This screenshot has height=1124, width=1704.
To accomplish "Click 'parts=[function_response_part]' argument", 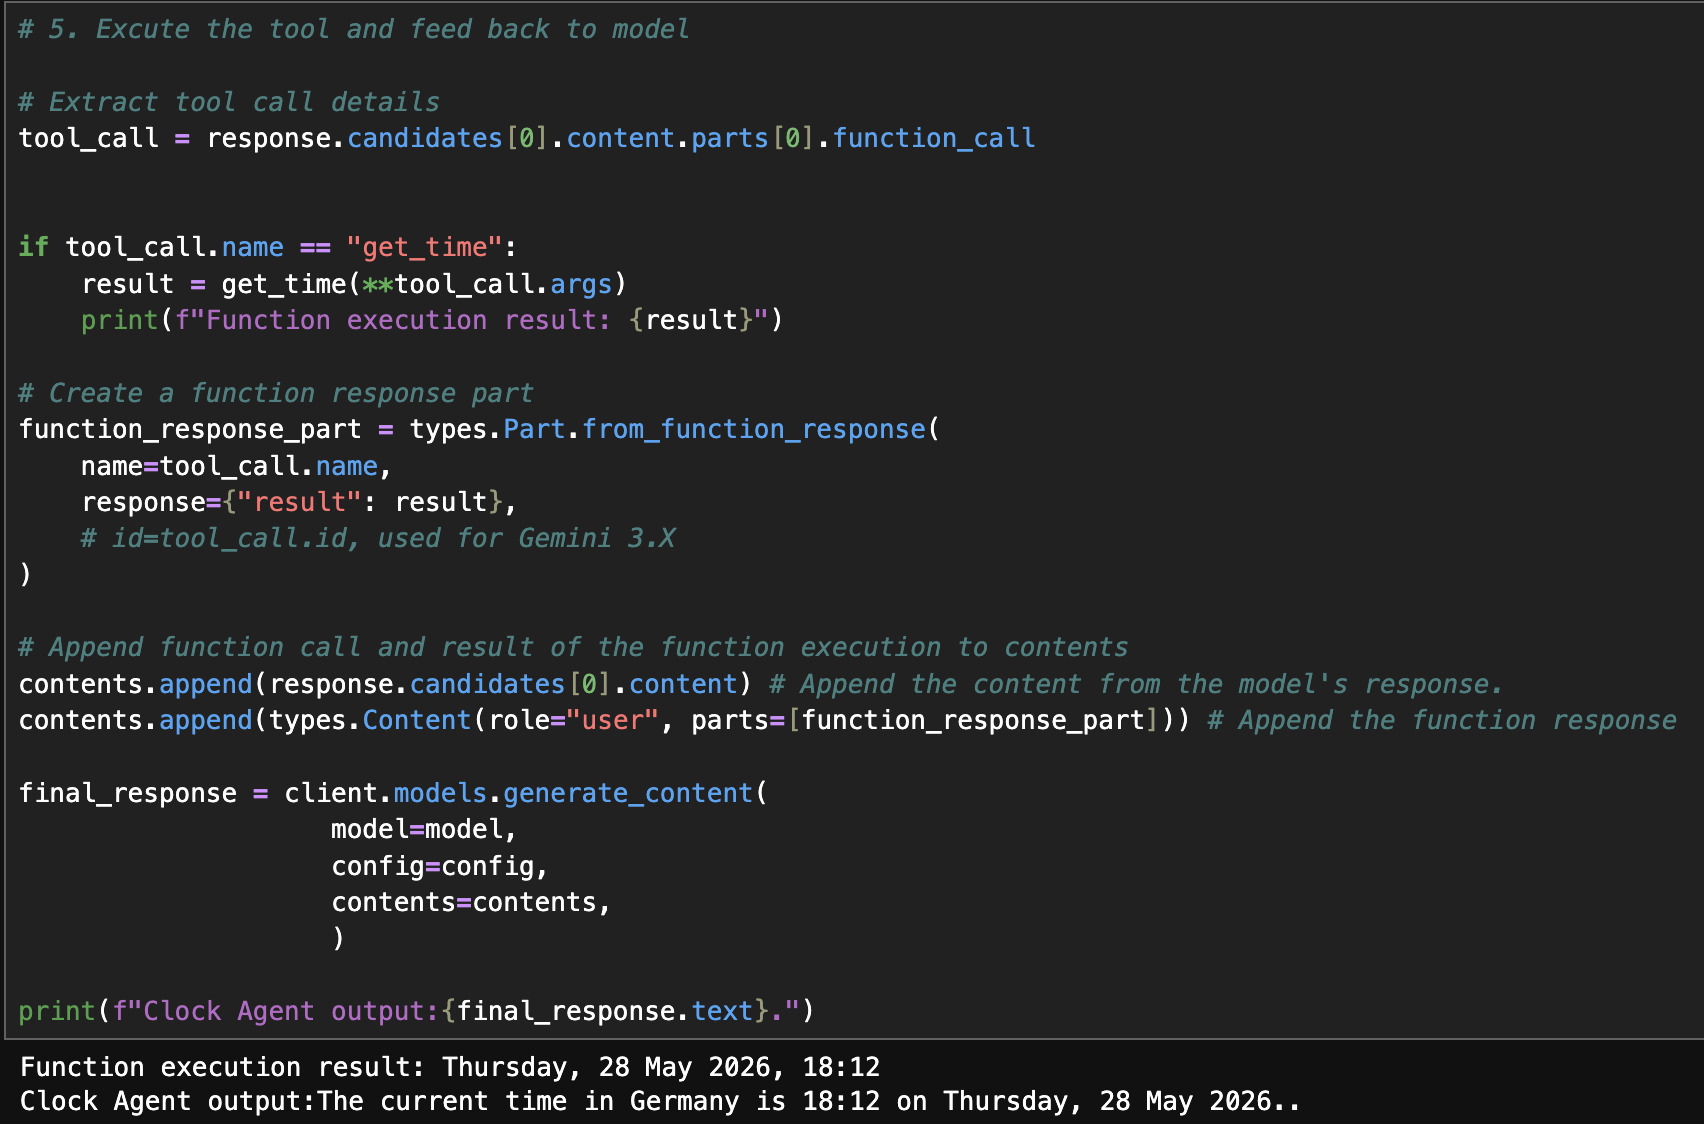I will [x=925, y=720].
